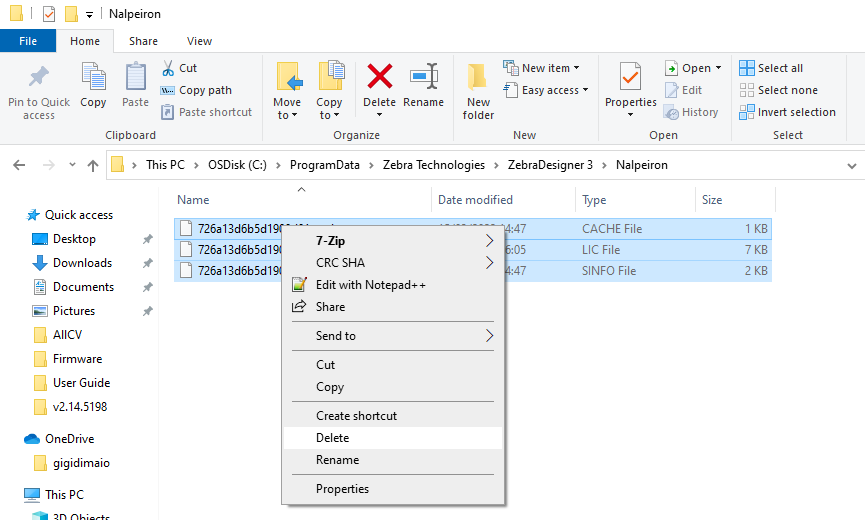Click Cut scissors in the ribbon

coord(179,68)
